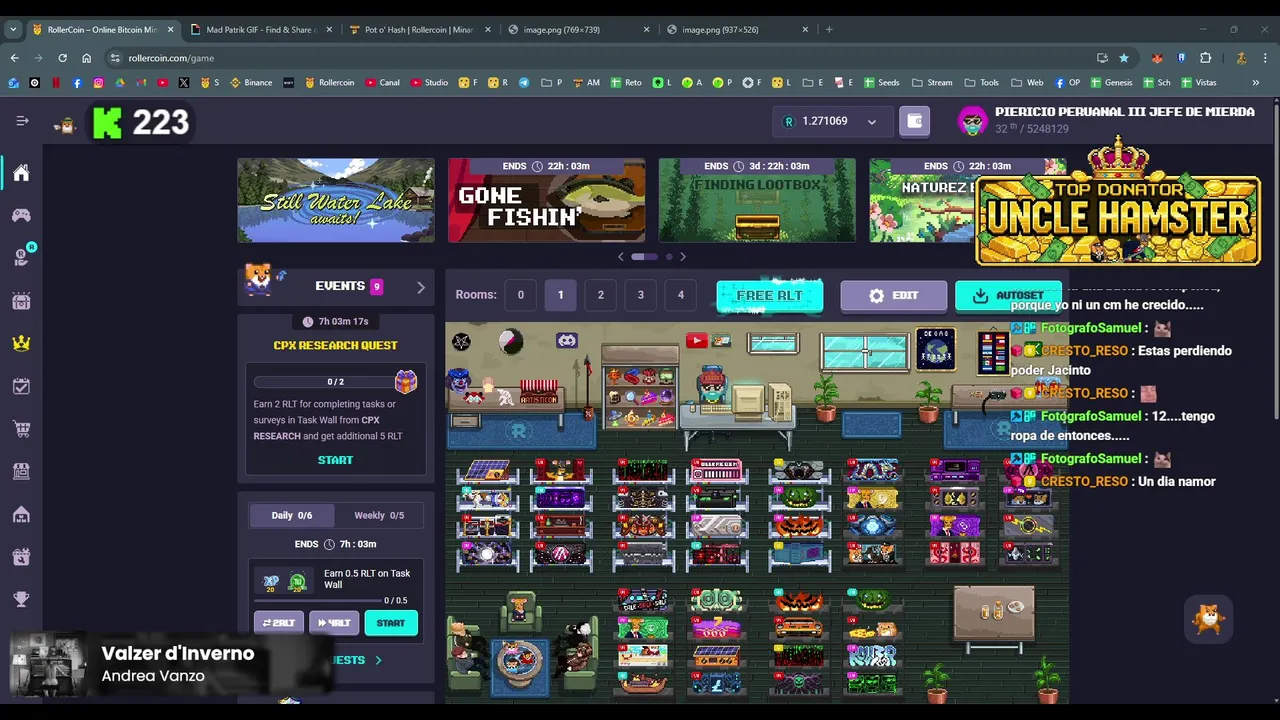Open a new browser tab with plus
Image resolution: width=1280 pixels, height=720 pixels.
coord(829,30)
